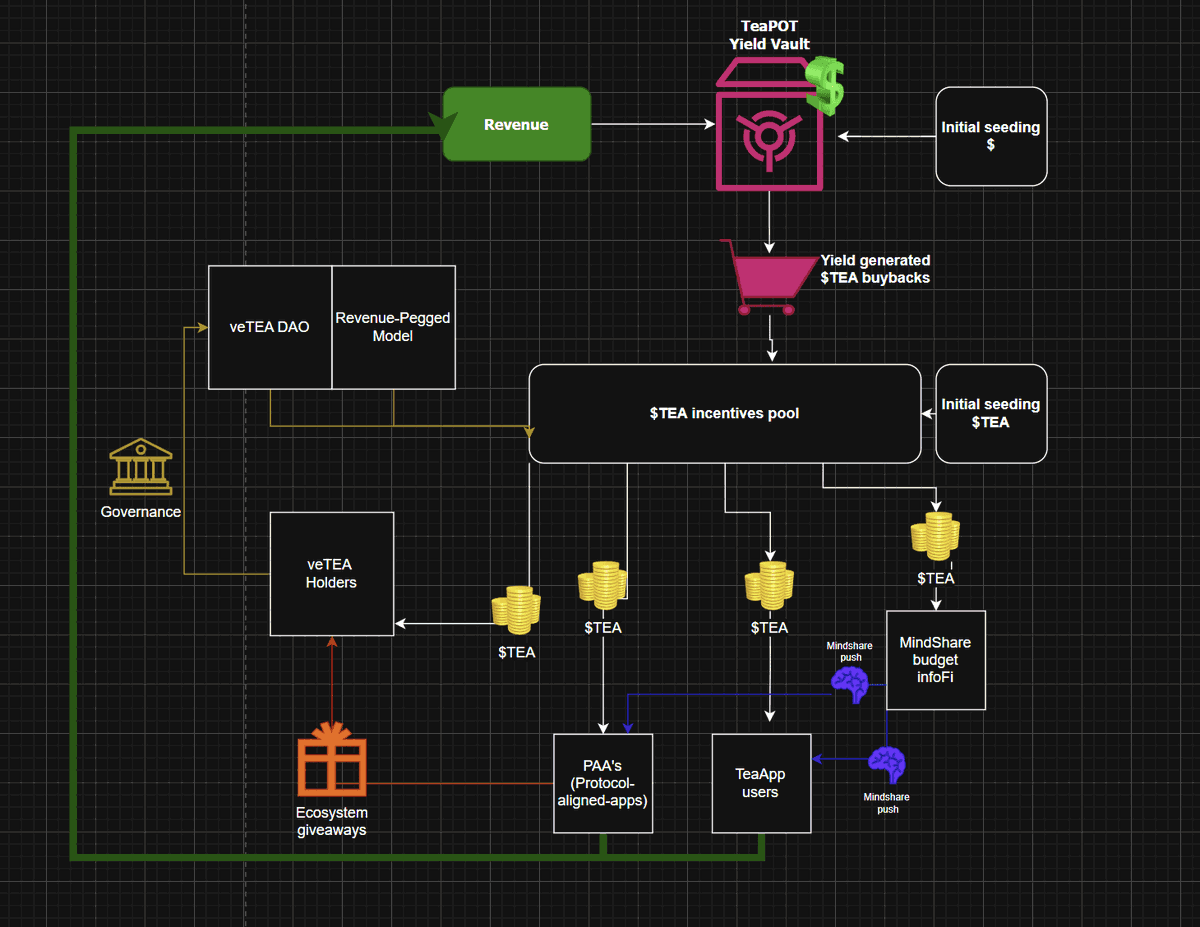Select the $TEA incentives pool box

(x=725, y=413)
